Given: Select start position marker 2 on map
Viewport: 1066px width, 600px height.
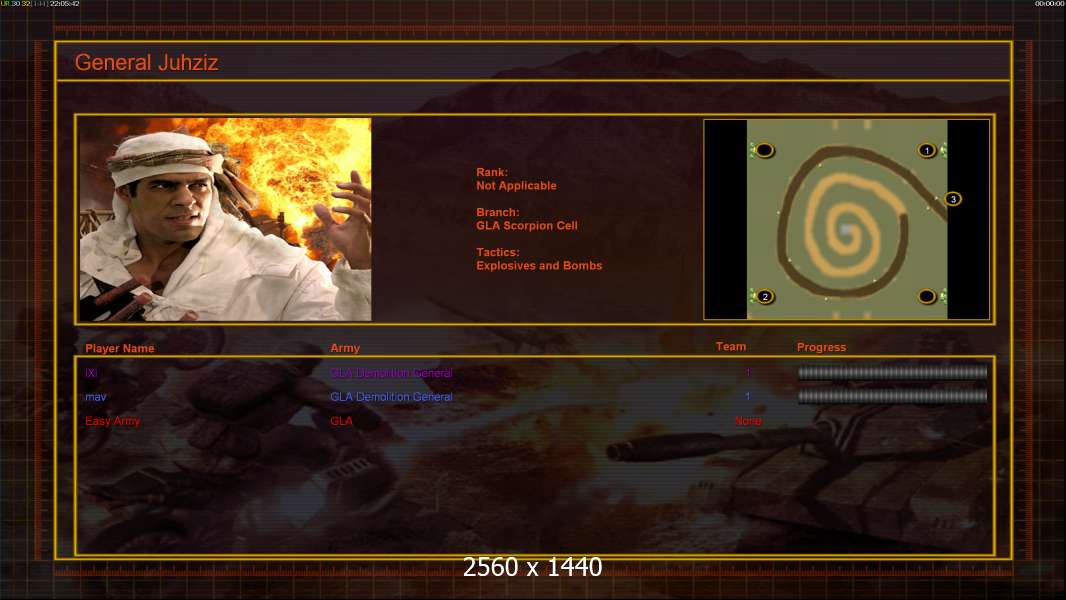Looking at the screenshot, I should (765, 296).
